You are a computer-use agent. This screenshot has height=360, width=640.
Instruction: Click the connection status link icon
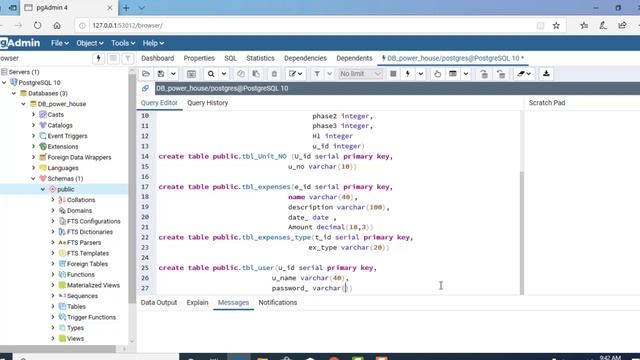click(x=146, y=88)
